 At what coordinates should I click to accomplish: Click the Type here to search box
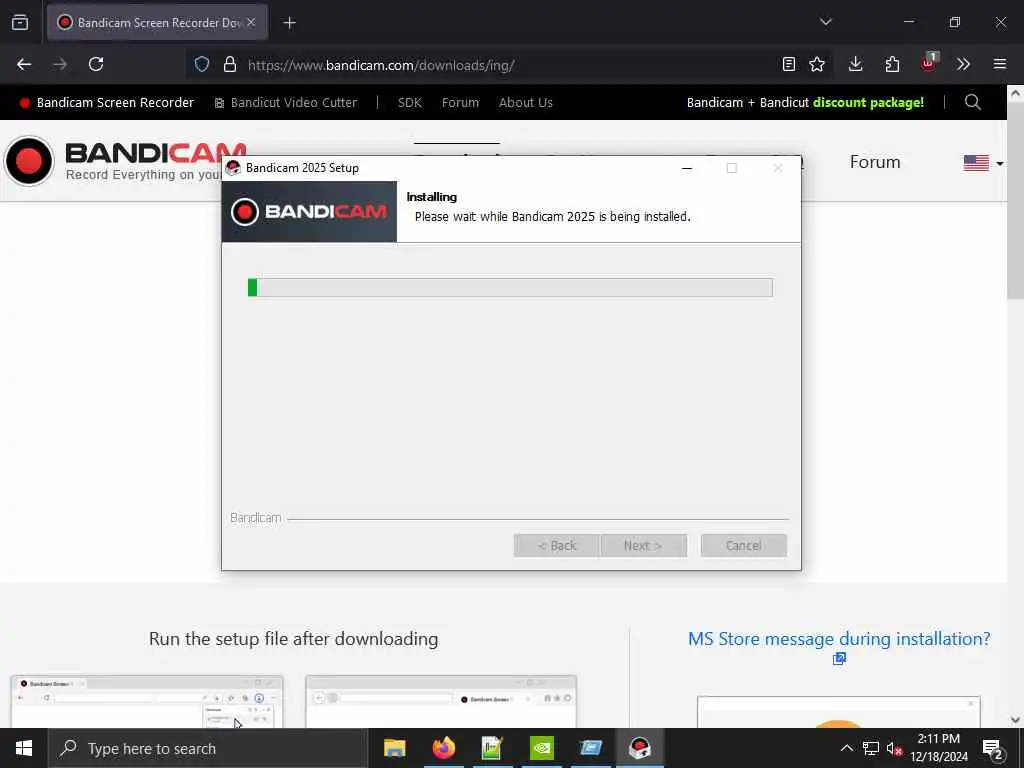[208, 748]
